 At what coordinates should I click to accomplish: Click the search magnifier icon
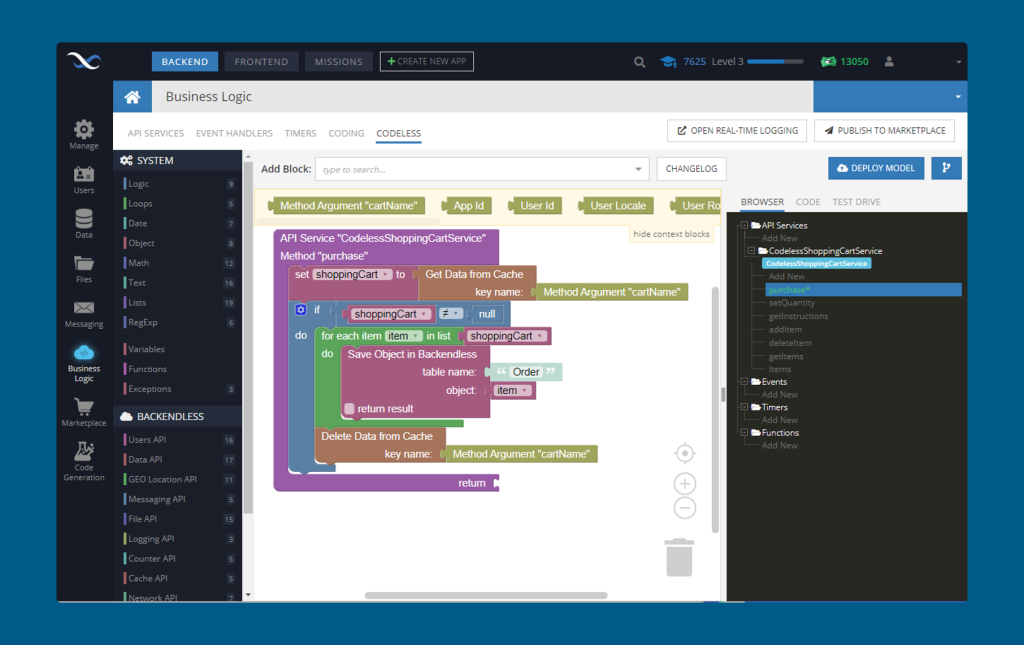point(639,62)
